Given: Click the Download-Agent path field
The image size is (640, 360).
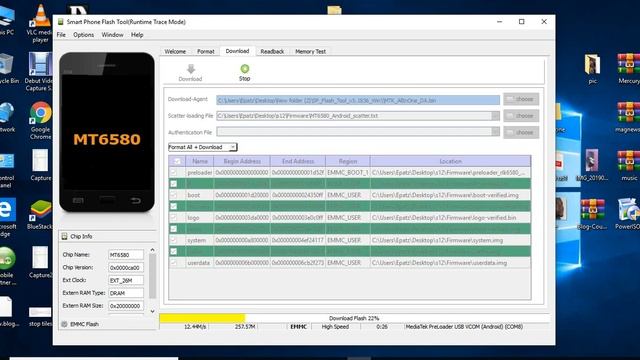Looking at the screenshot, I should click(x=358, y=100).
